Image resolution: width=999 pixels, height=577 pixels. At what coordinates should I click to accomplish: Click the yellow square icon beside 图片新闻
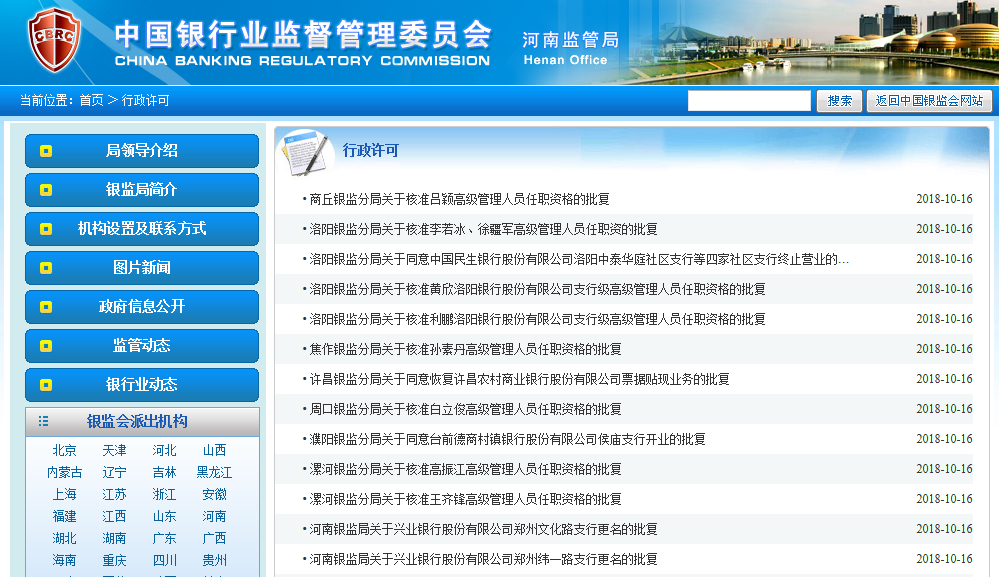(46, 268)
